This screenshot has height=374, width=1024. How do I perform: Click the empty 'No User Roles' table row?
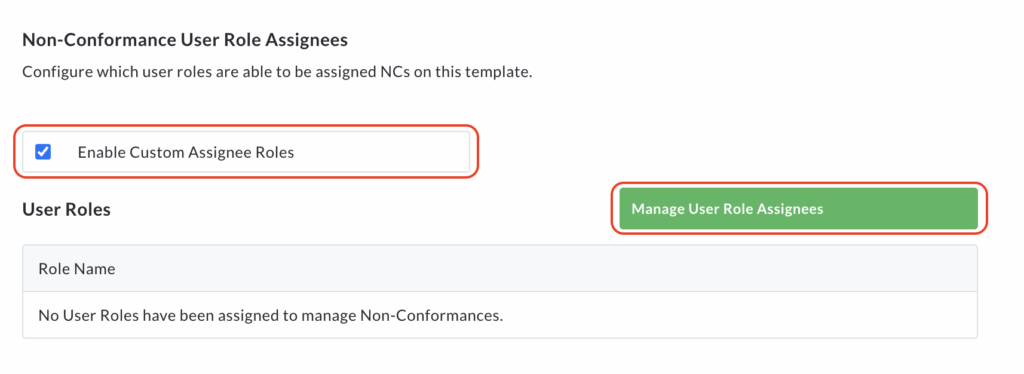pyautogui.click(x=500, y=316)
